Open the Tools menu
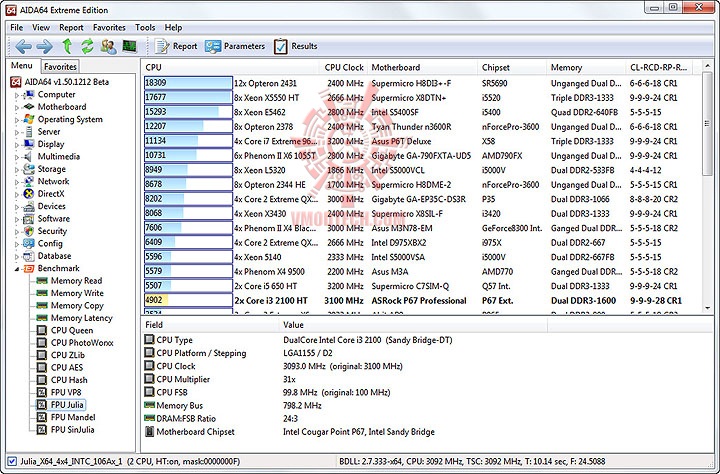Image resolution: width=720 pixels, height=474 pixels. tap(145, 28)
